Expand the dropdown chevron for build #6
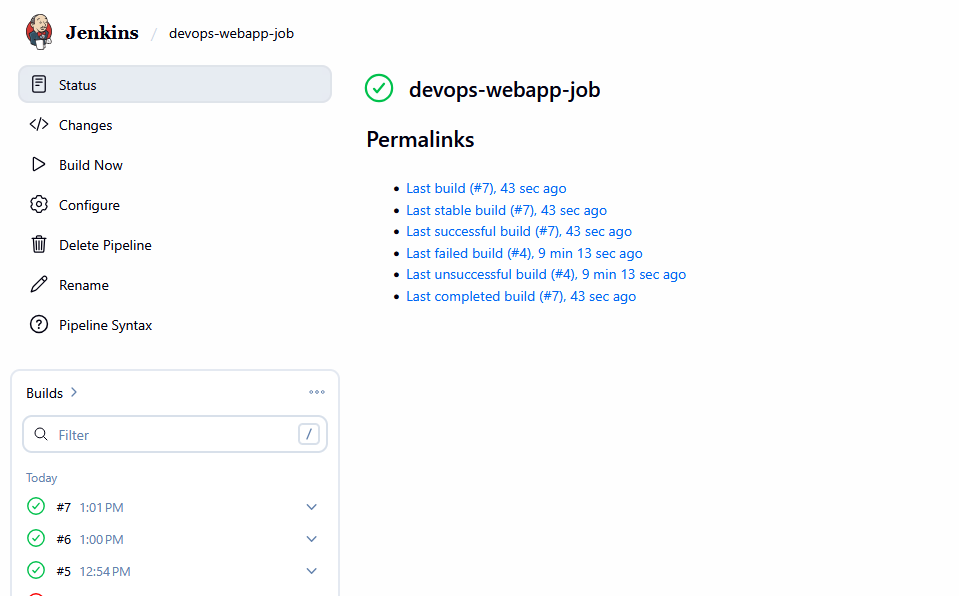This screenshot has height=596, width=959. coord(311,539)
